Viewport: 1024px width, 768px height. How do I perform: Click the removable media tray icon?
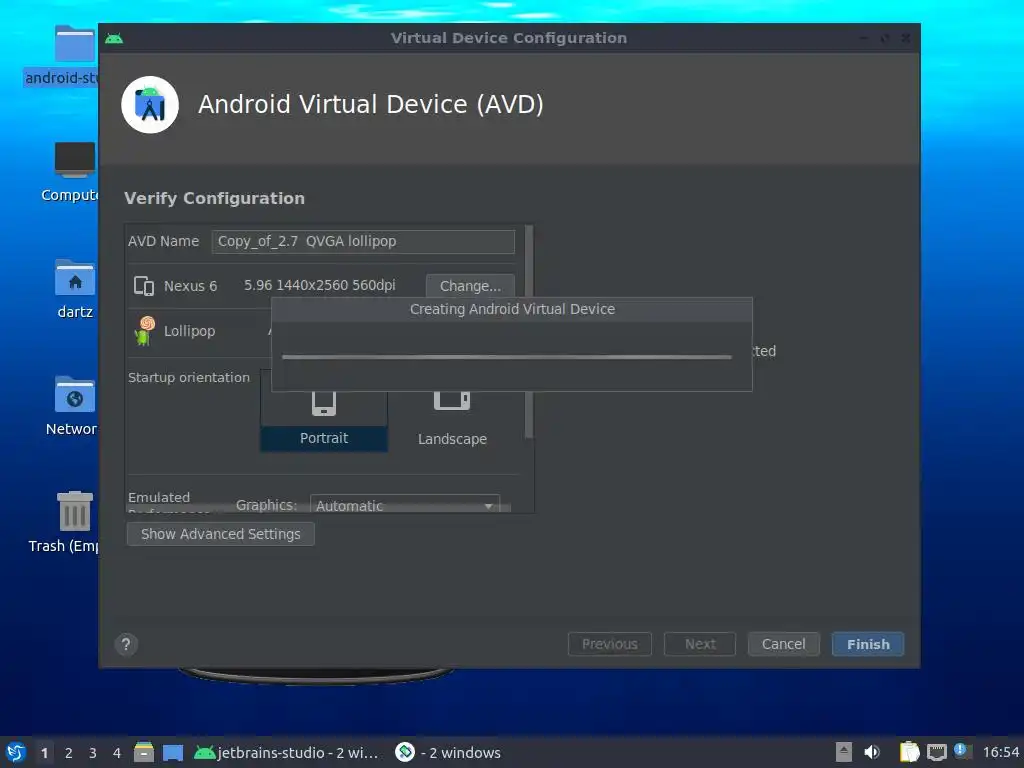(x=844, y=752)
